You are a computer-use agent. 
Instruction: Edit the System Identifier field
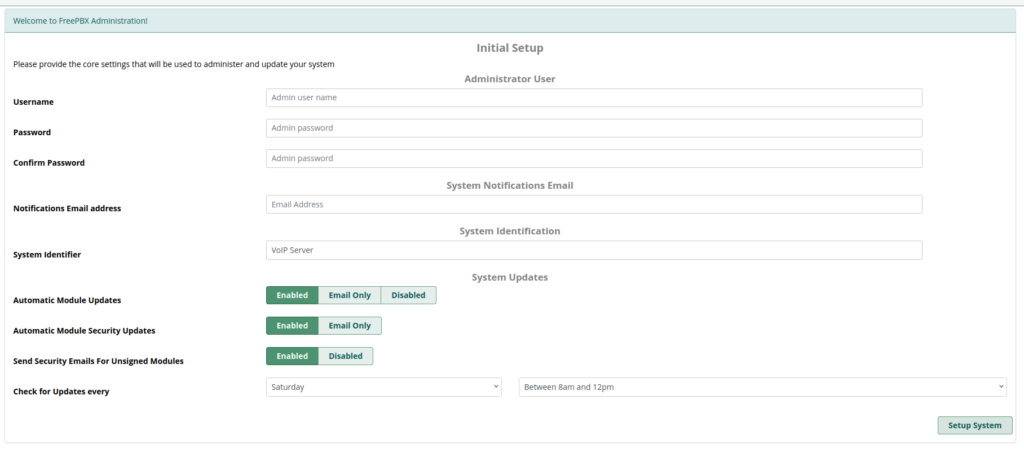pyautogui.click(x=594, y=250)
